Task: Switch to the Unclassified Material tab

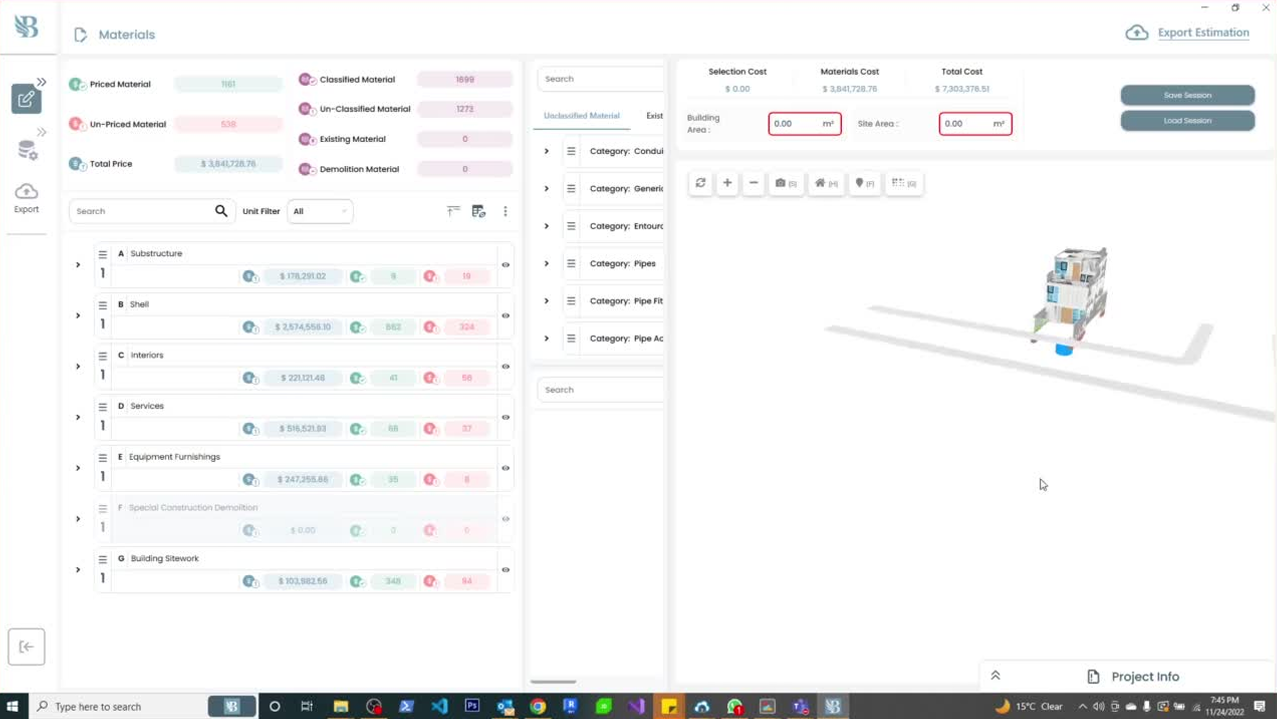Action: [x=582, y=116]
